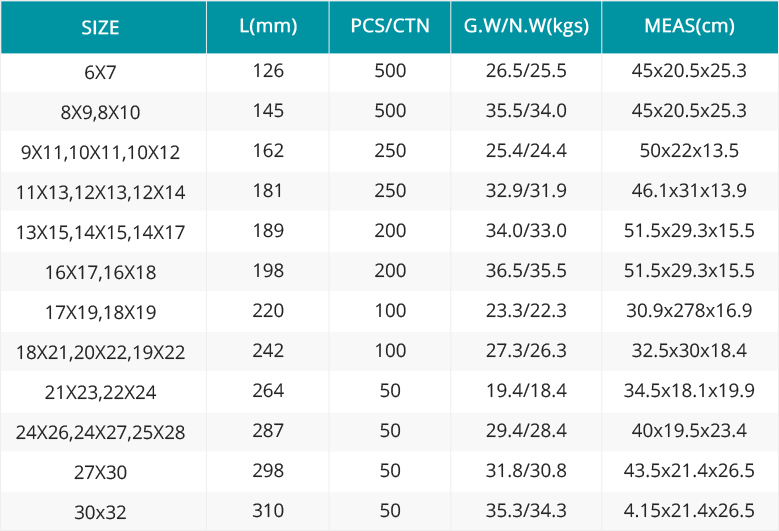Click length value 264

point(268,390)
